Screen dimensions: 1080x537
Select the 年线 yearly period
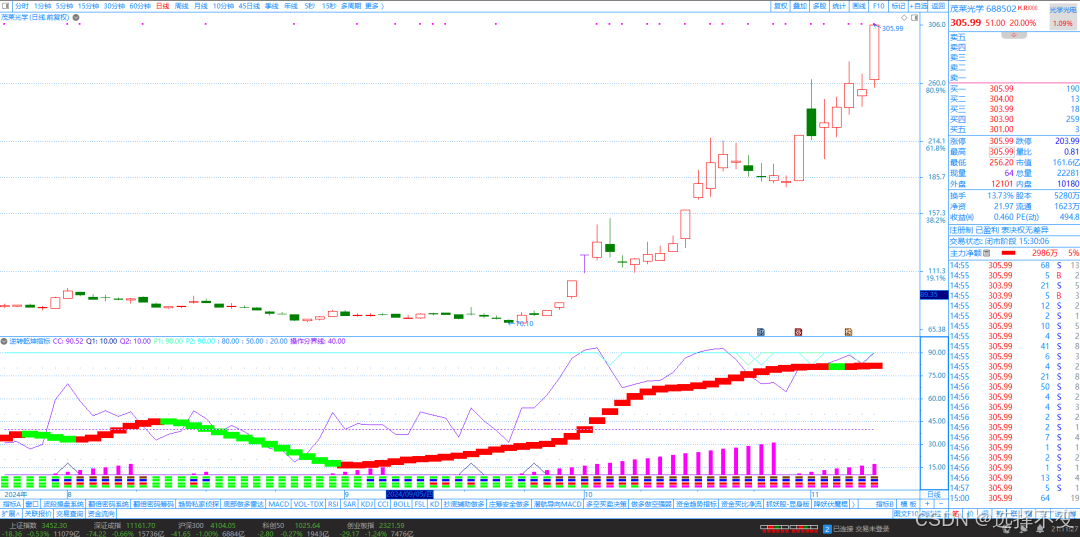click(x=291, y=6)
